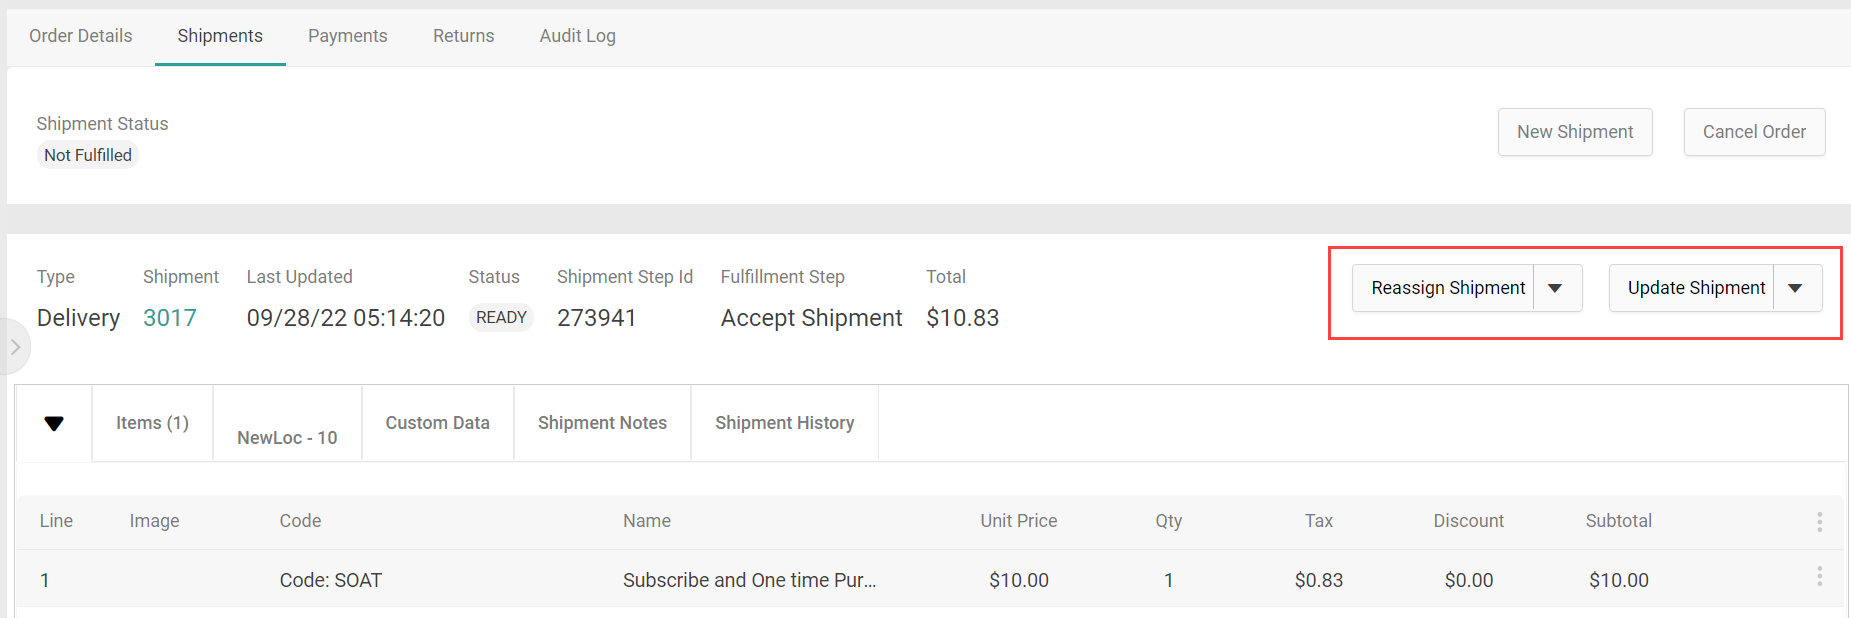Click the Cancel Order button

click(x=1753, y=132)
